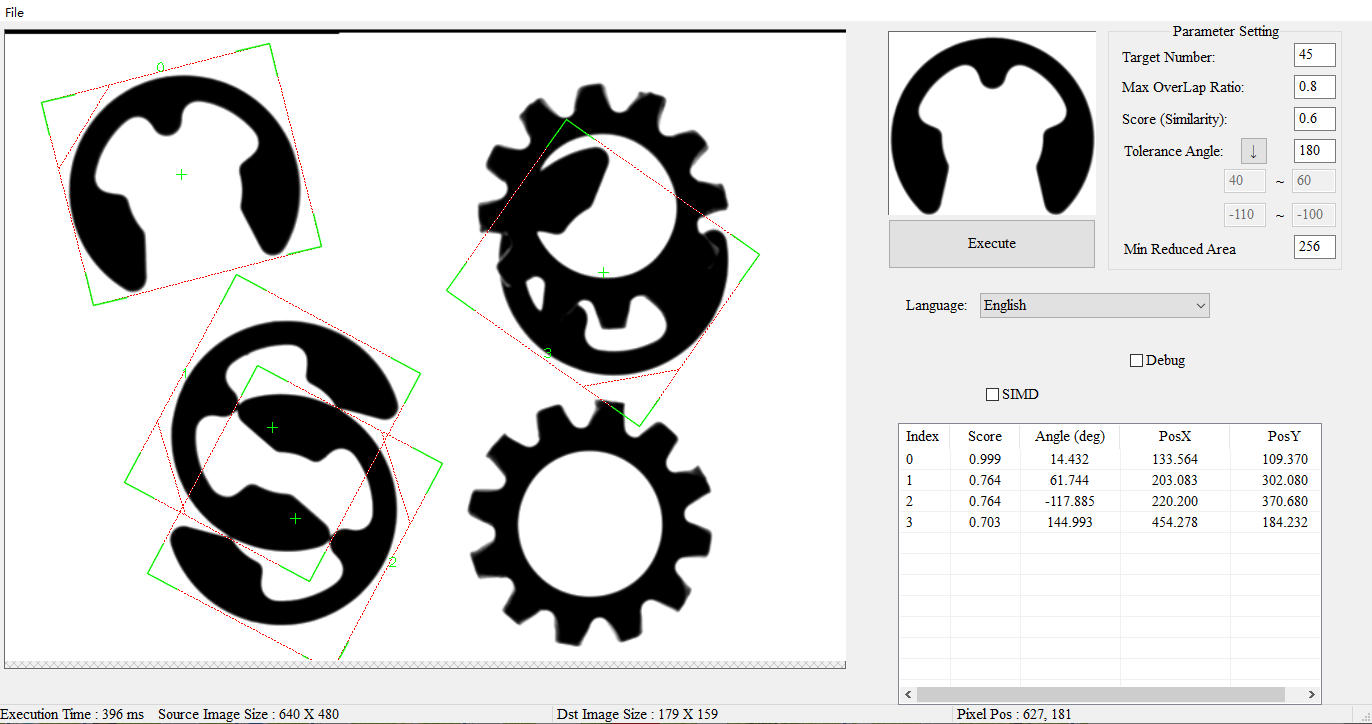Edit the Score (Similarity) field
The width and height of the screenshot is (1372, 724).
point(1315,119)
